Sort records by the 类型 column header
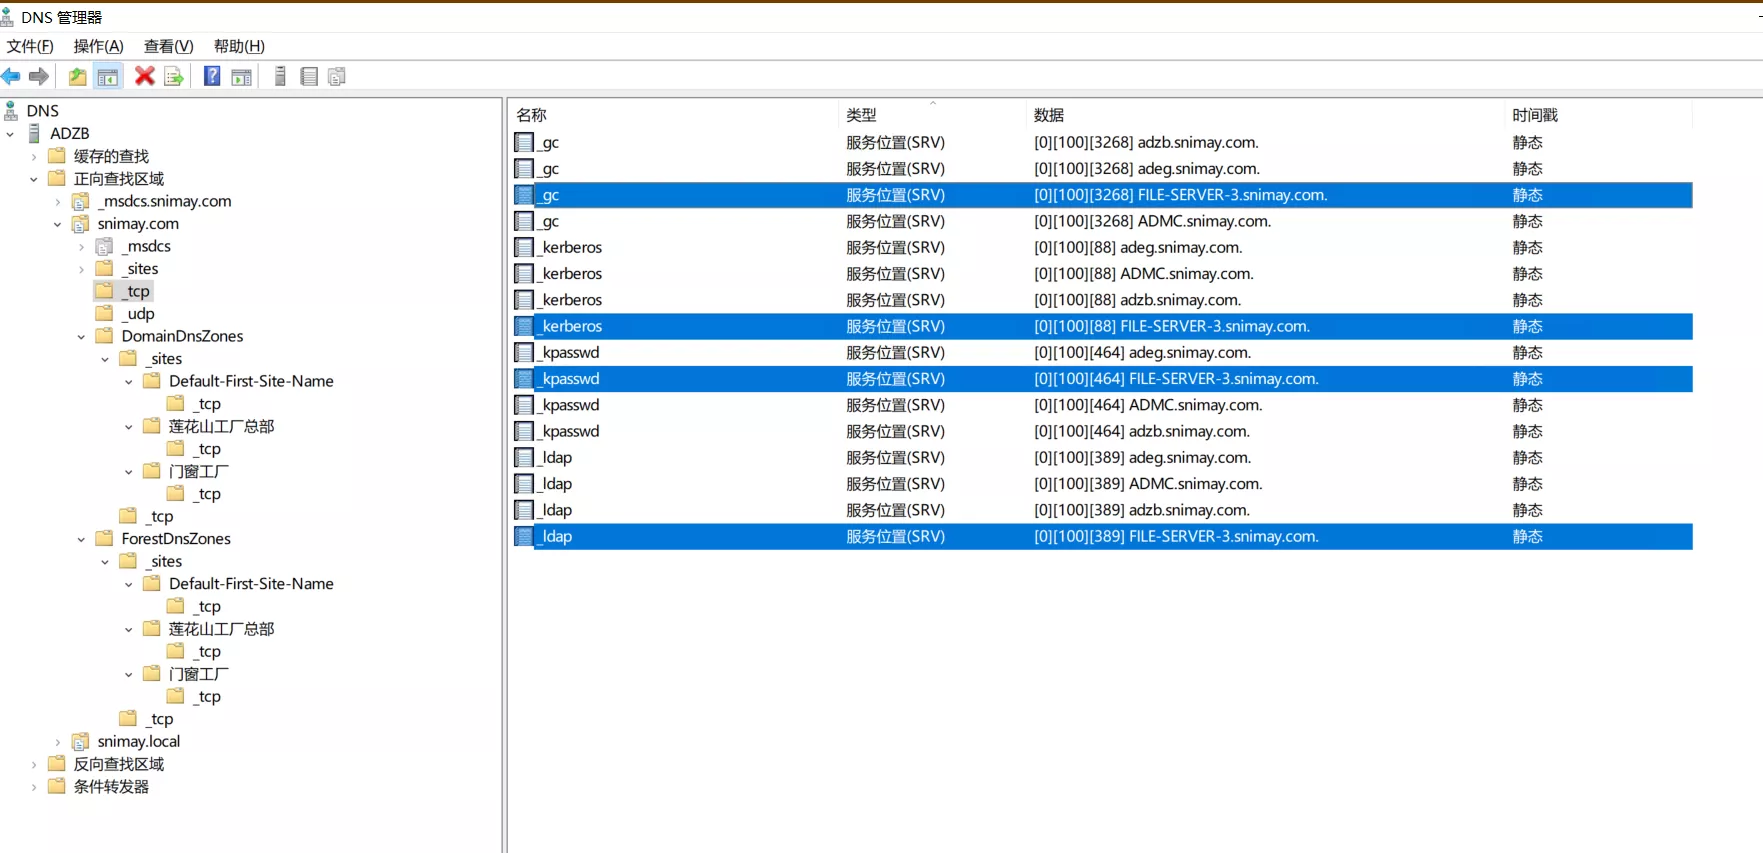Viewport: 1763px width, 853px height. pyautogui.click(x=861, y=115)
